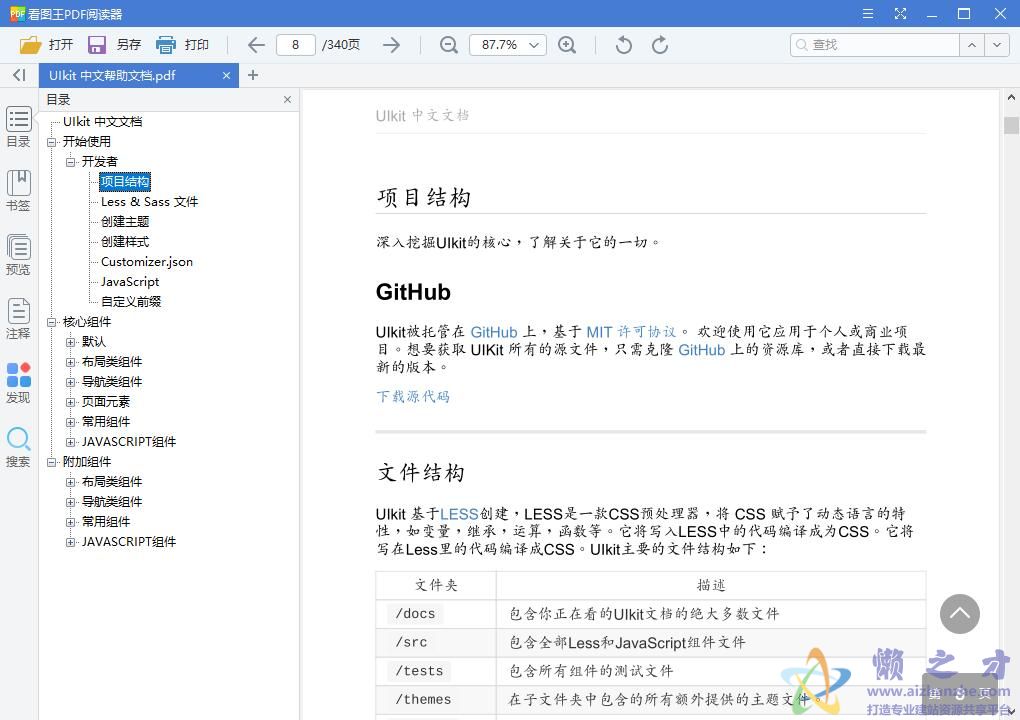1020x720 pixels.
Task: Jump to top with the circular arrow button
Action: 959,613
